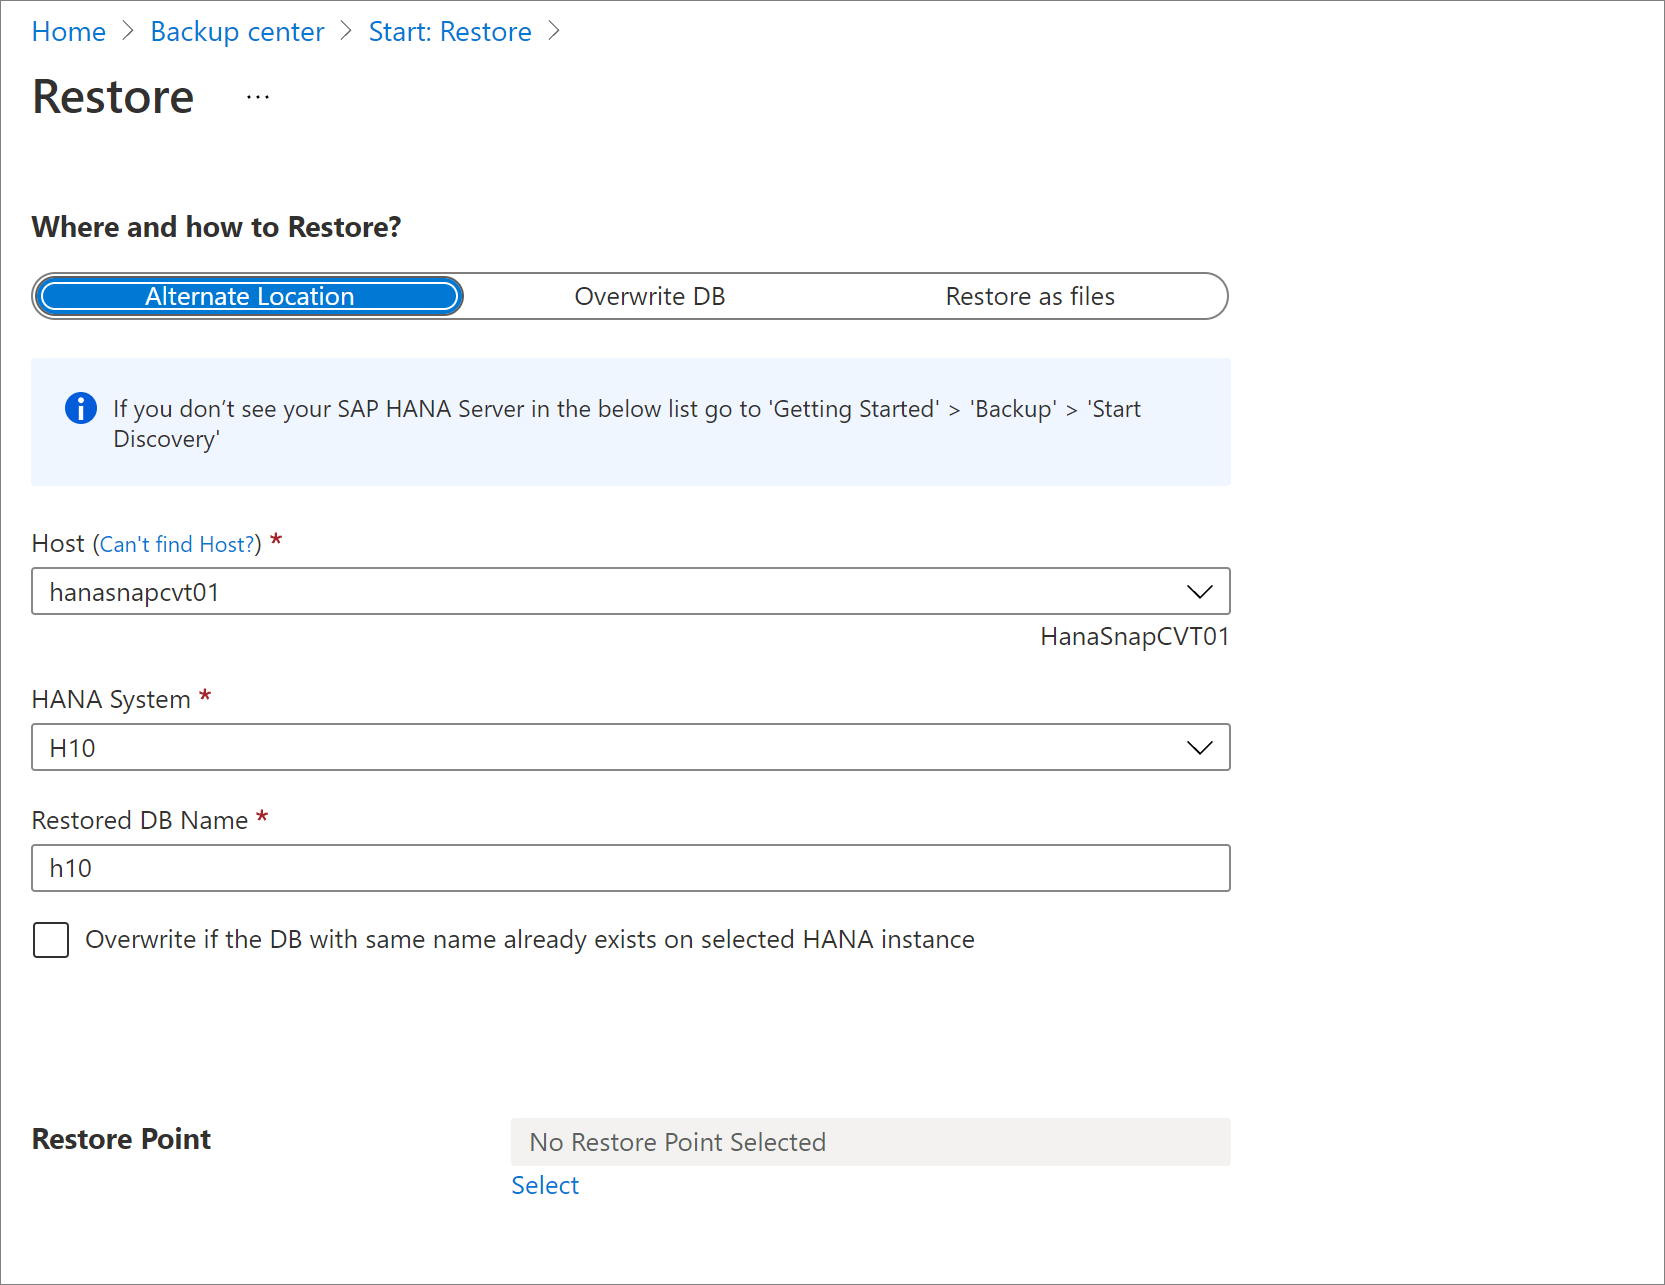The width and height of the screenshot is (1665, 1285).
Task: Click the HANA System chevron icon
Action: (x=1199, y=747)
